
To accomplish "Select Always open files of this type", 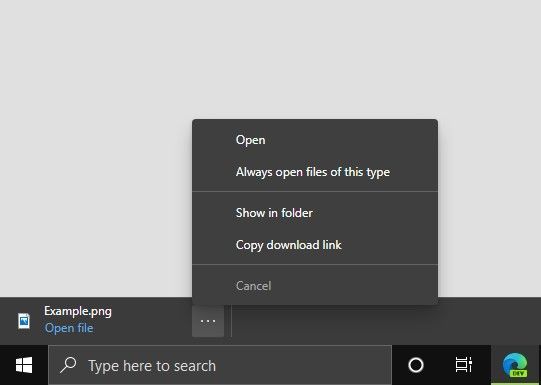I will [x=315, y=172].
